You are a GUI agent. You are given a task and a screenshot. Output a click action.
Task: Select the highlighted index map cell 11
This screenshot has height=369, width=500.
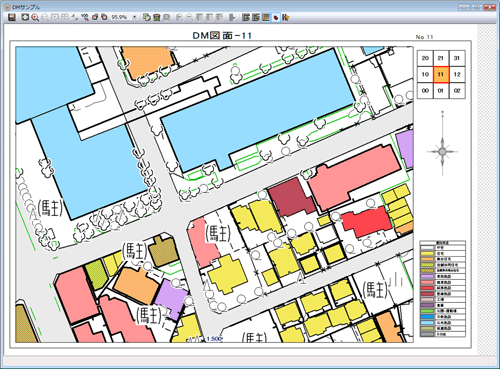(441, 74)
